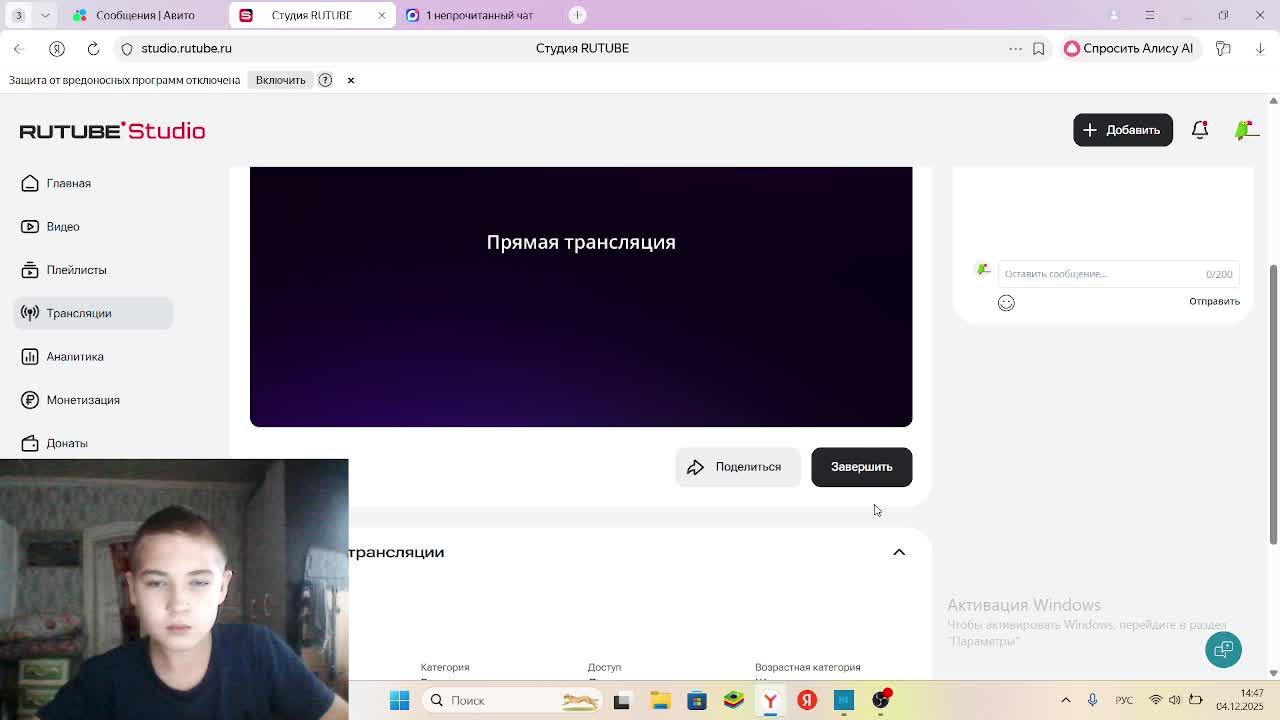Click the address bar studio.rutube.ru
This screenshot has height=720, width=1280.
coord(186,48)
